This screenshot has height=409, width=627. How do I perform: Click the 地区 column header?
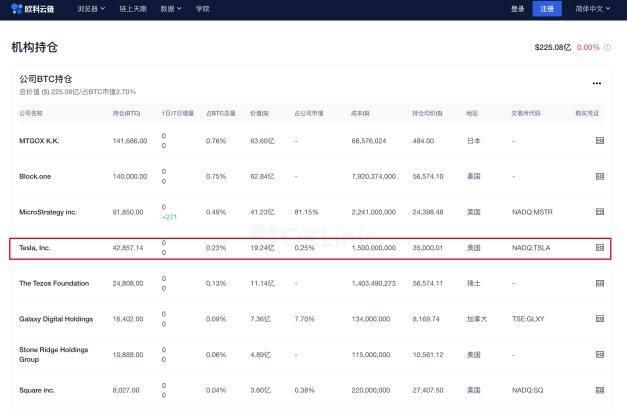[472, 113]
